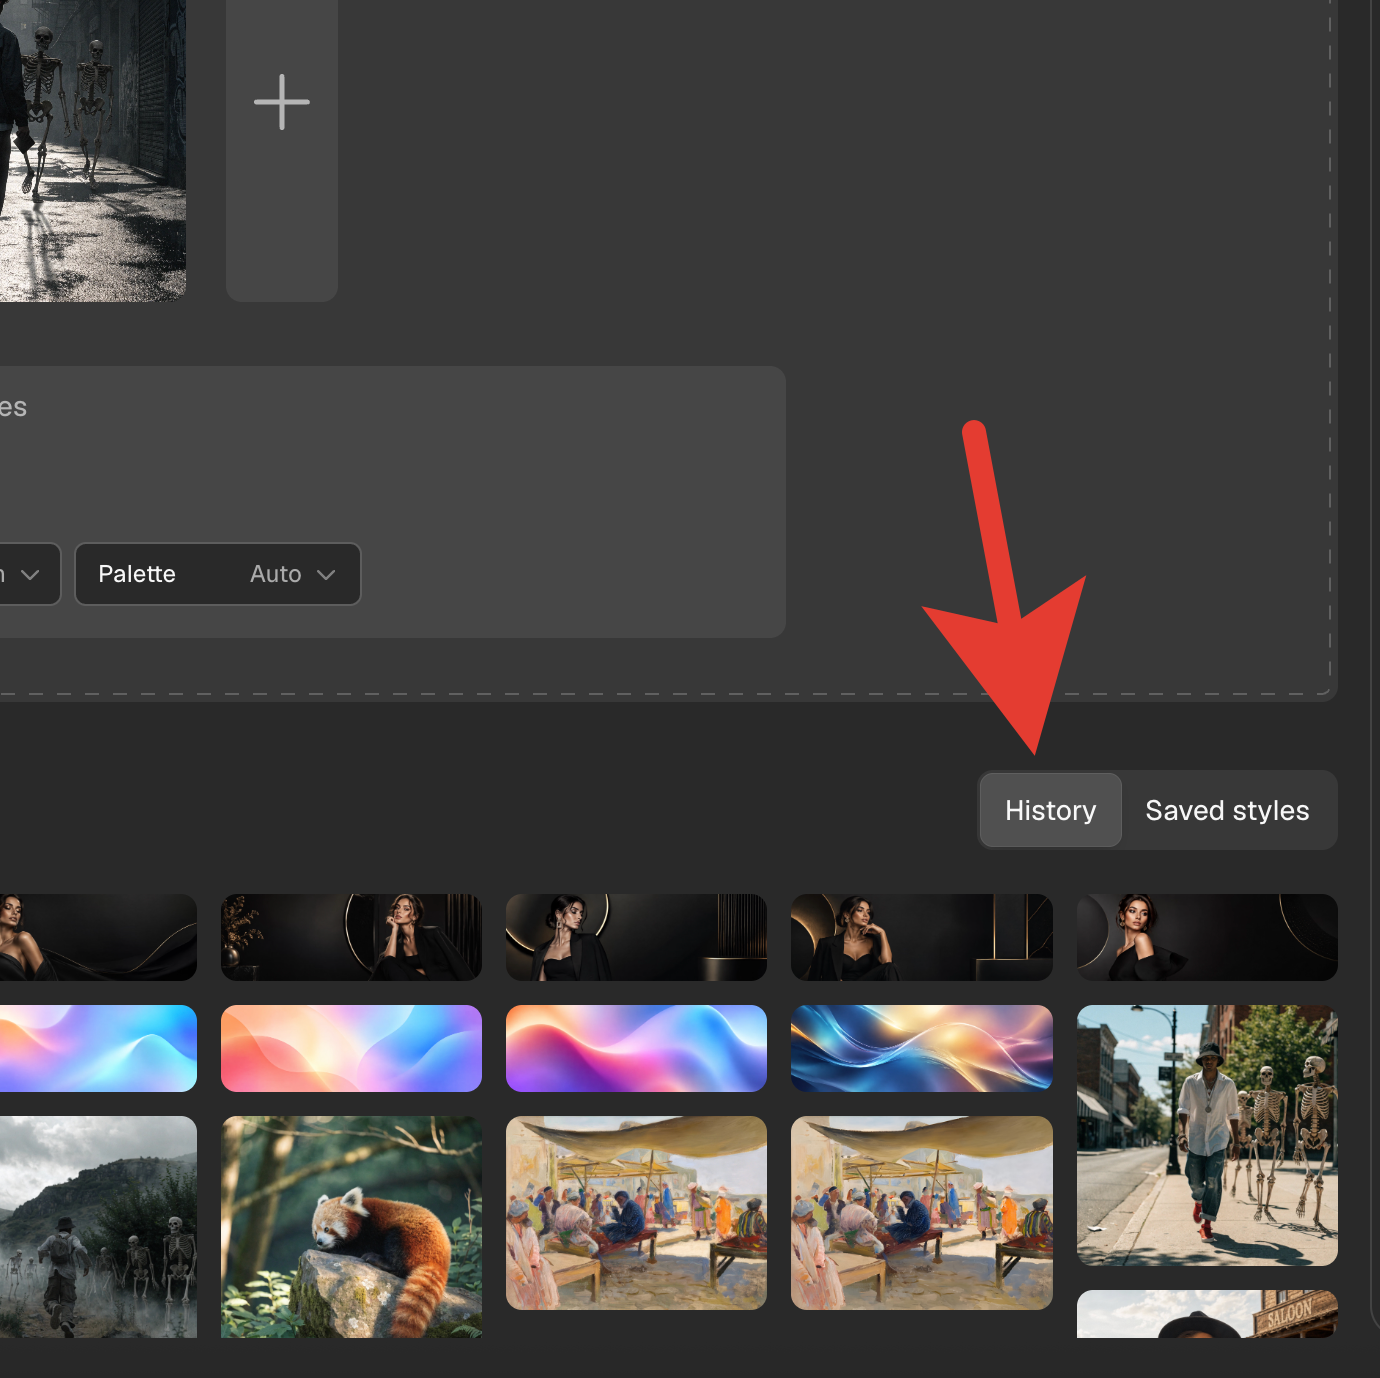Select the skeletons in dark alley image
This screenshot has width=1380, height=1378.
(x=93, y=150)
